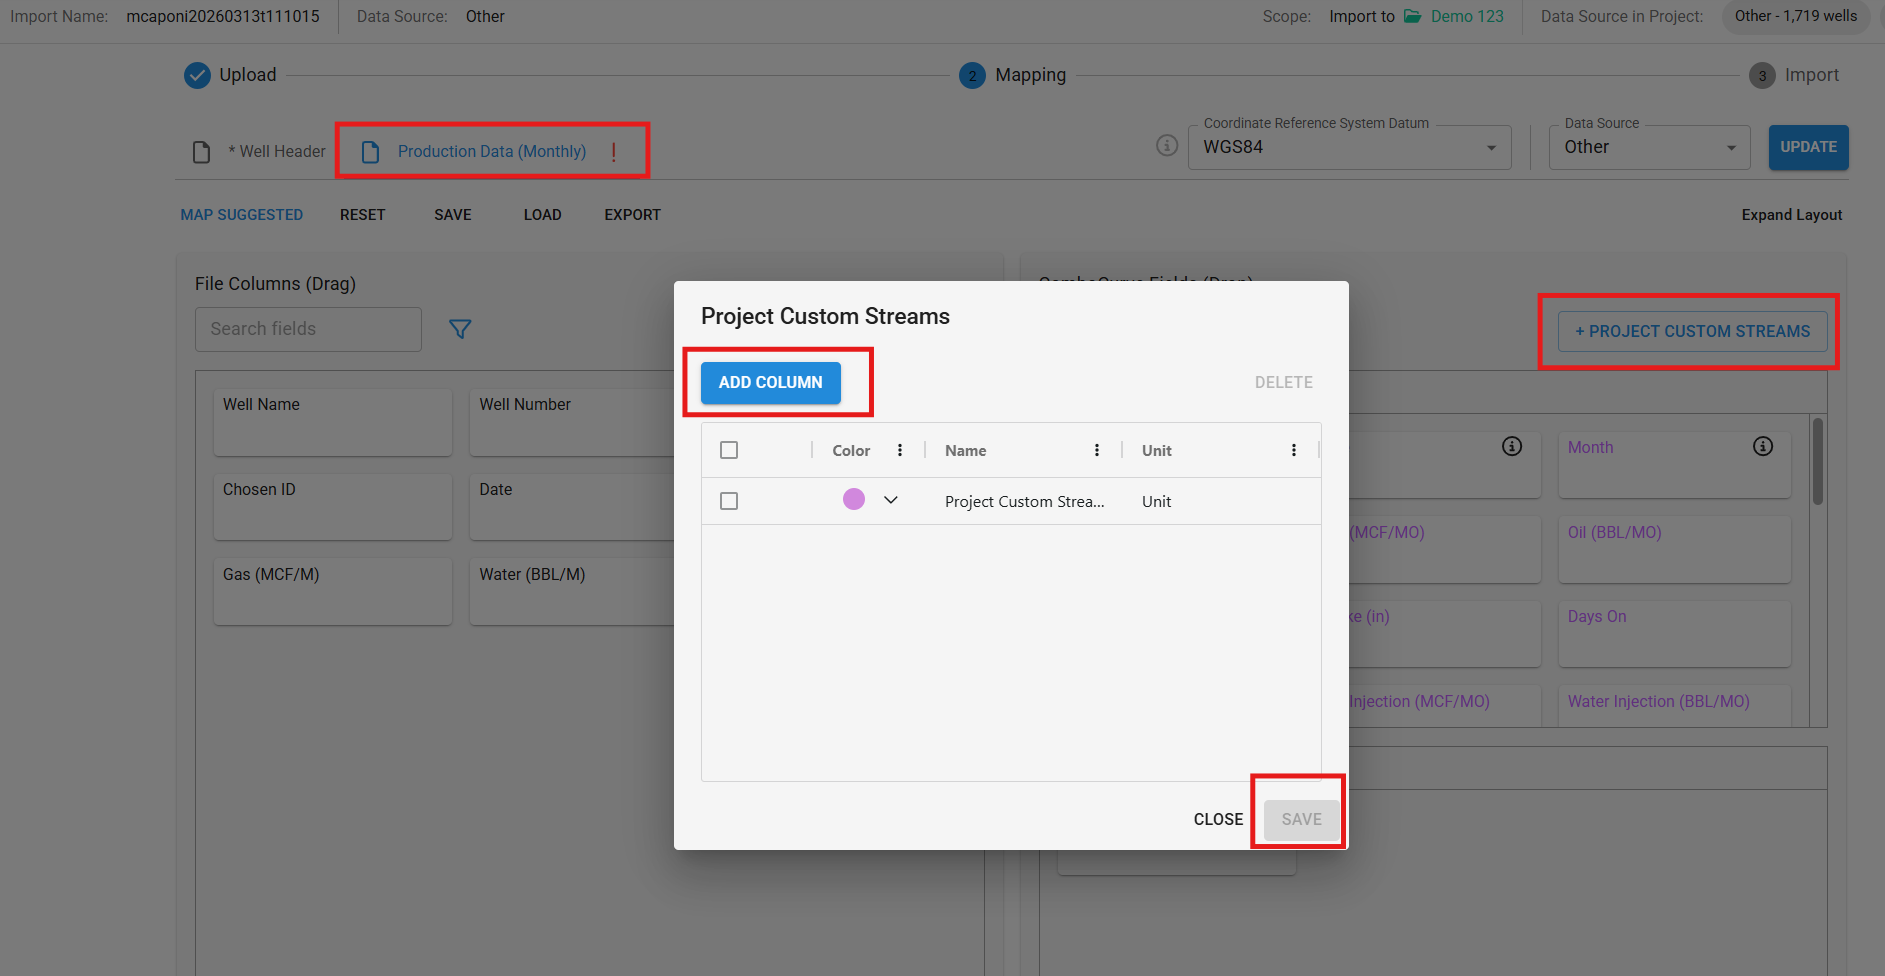Click info icon beside Coordinate Reference System
Screen dimensions: 1885x976
1167,146
